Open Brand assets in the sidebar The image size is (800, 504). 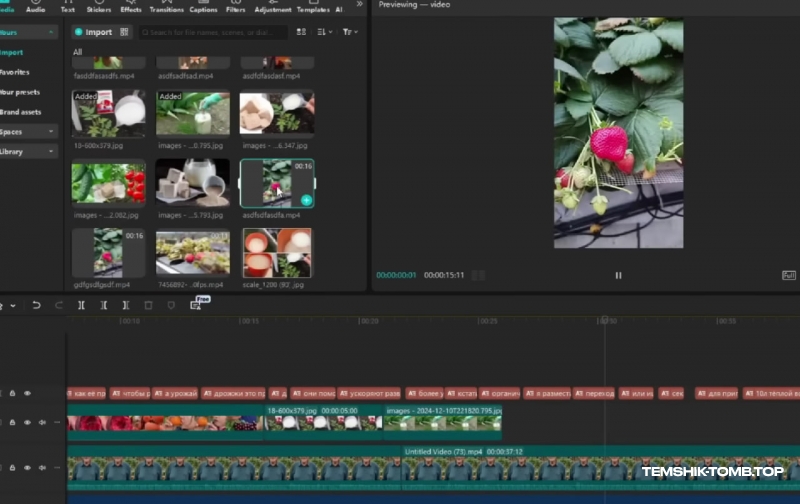click(21, 111)
